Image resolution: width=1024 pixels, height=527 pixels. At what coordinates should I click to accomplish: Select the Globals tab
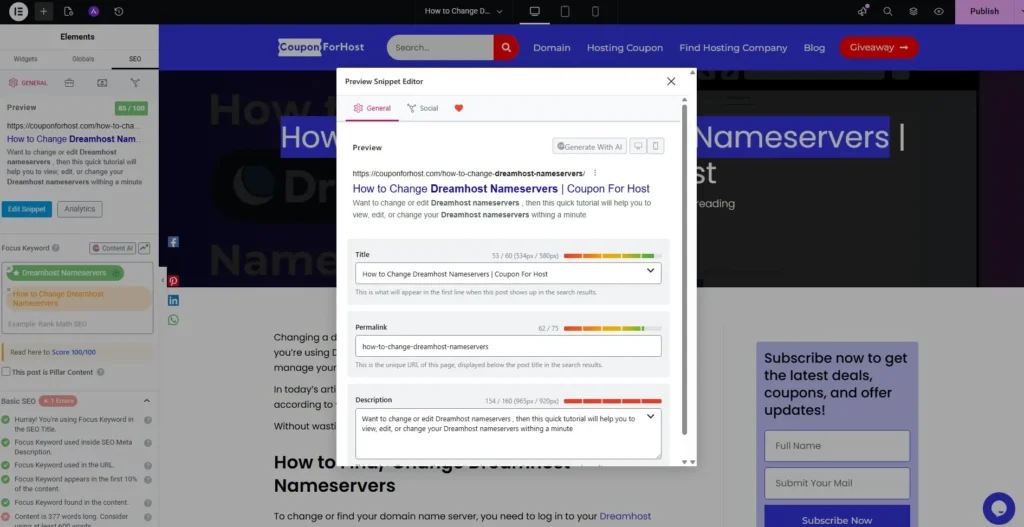pyautogui.click(x=83, y=59)
